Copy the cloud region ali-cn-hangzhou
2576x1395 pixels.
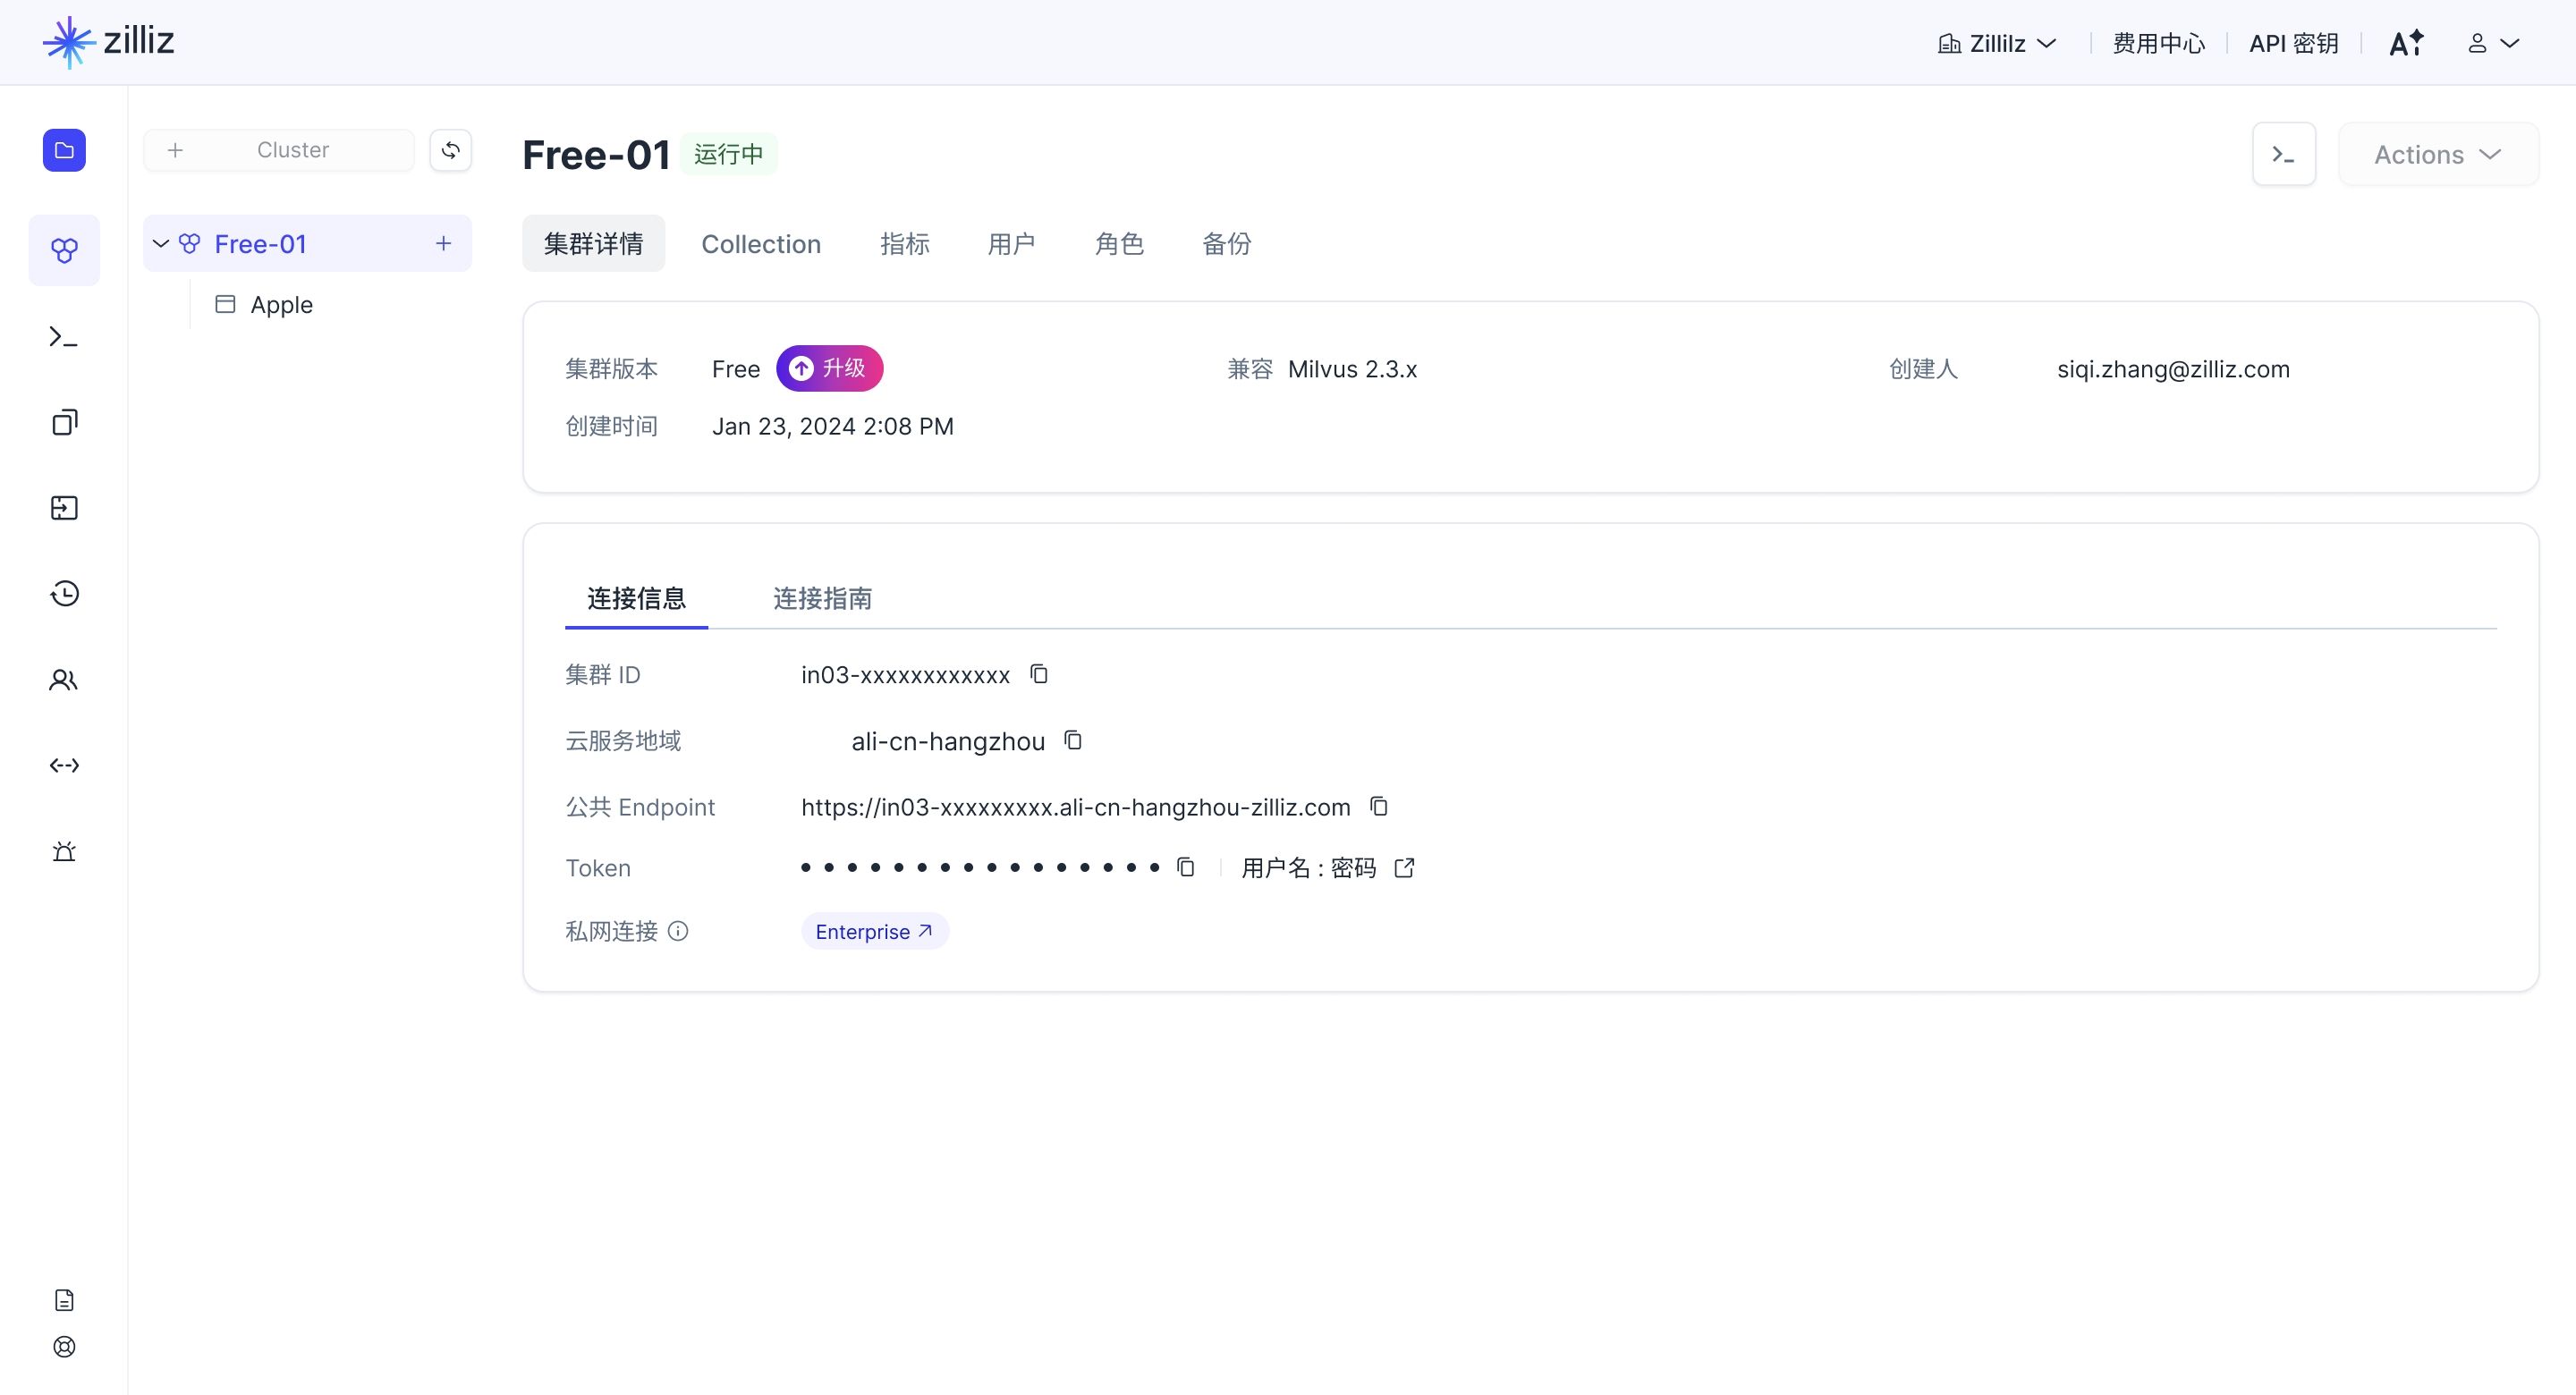(1073, 740)
